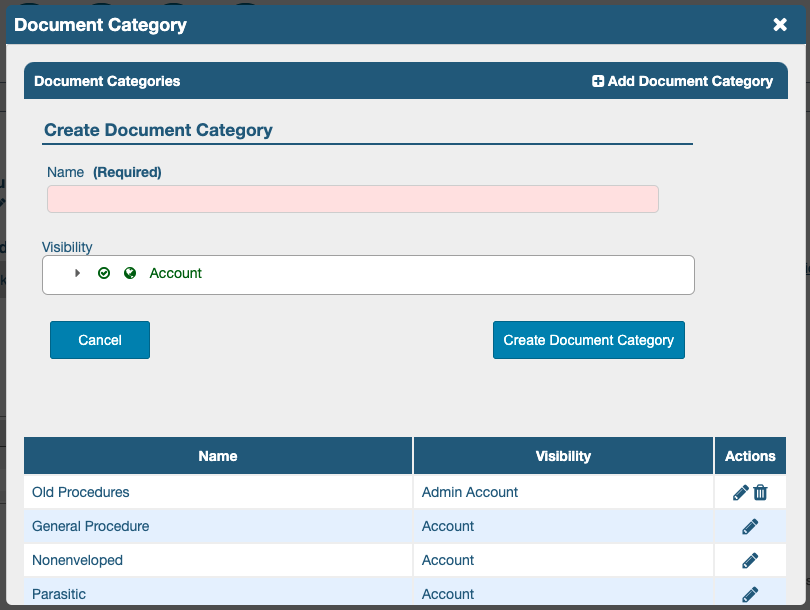Delete the Old Procedures category
This screenshot has width=810, height=610.
click(x=761, y=492)
